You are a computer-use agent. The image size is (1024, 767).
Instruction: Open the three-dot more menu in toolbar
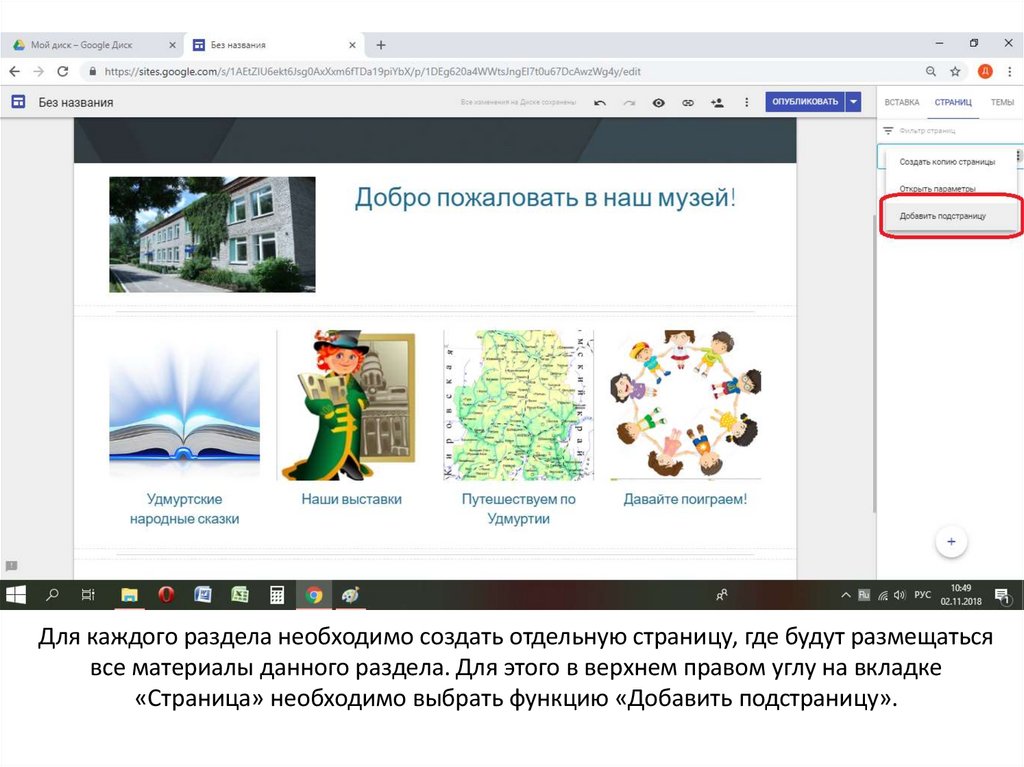[x=746, y=102]
